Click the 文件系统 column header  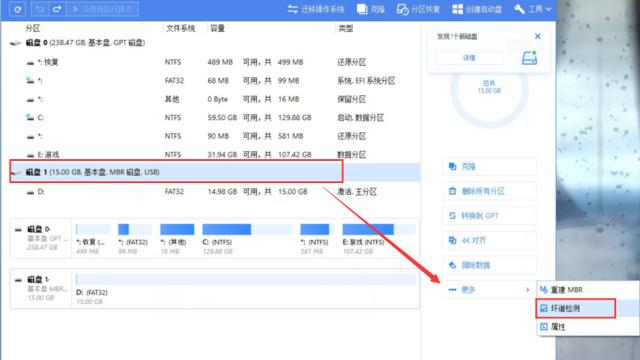click(180, 28)
